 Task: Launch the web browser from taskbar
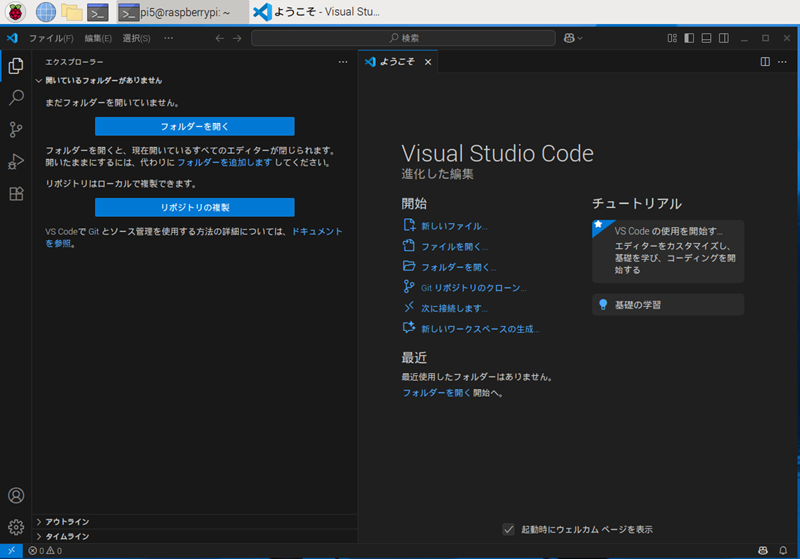click(45, 12)
